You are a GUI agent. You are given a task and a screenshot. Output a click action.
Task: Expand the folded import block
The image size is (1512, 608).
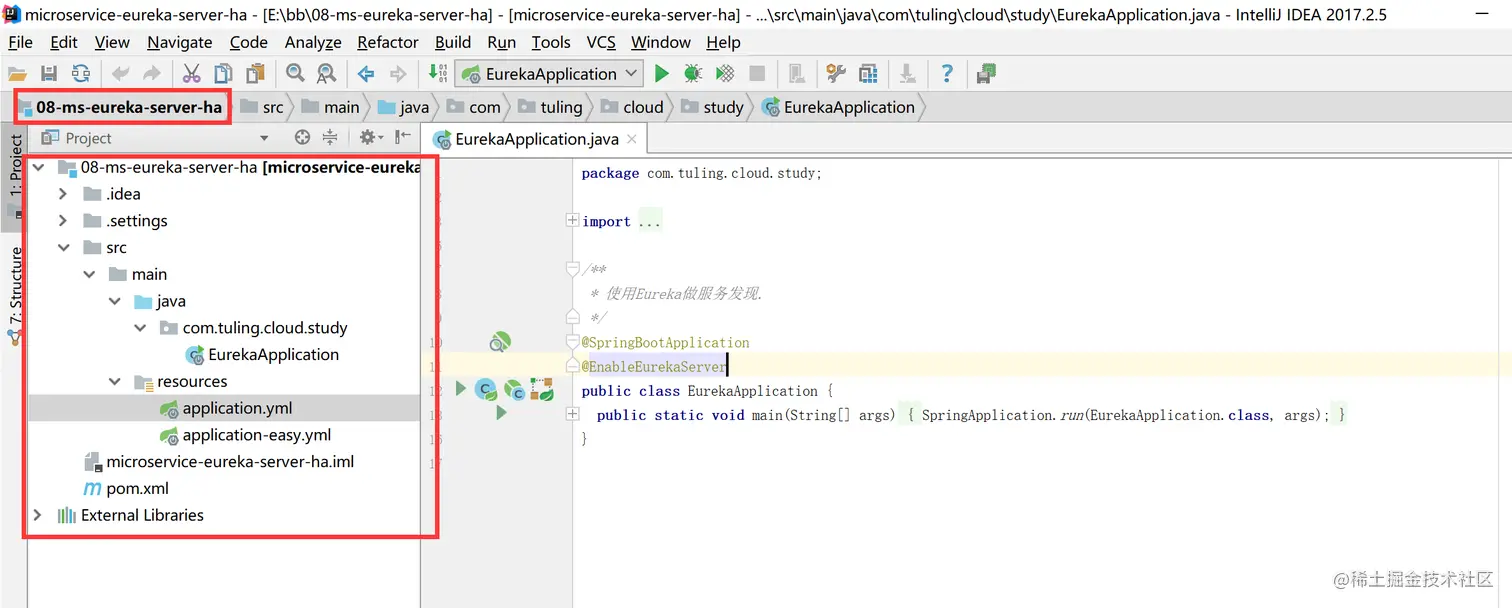pyautogui.click(x=573, y=221)
